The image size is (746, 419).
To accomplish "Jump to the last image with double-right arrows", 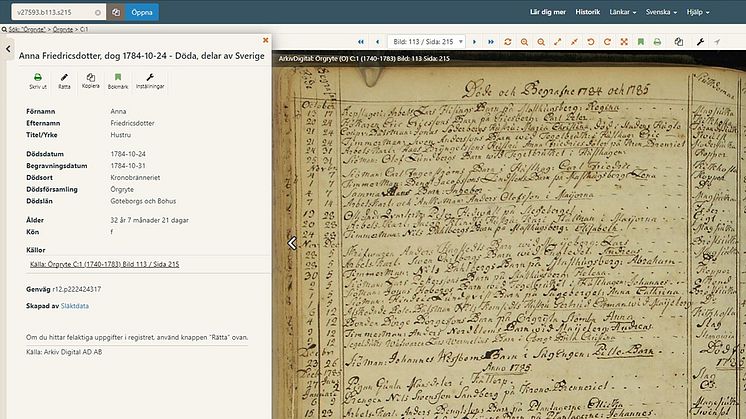I will click(x=491, y=42).
